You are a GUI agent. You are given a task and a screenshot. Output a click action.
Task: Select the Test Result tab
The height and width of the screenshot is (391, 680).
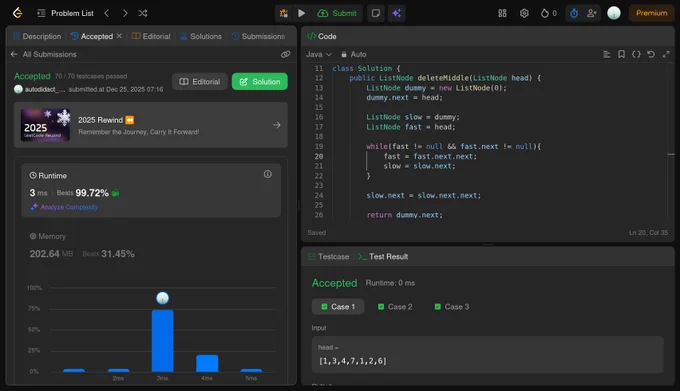coord(383,257)
